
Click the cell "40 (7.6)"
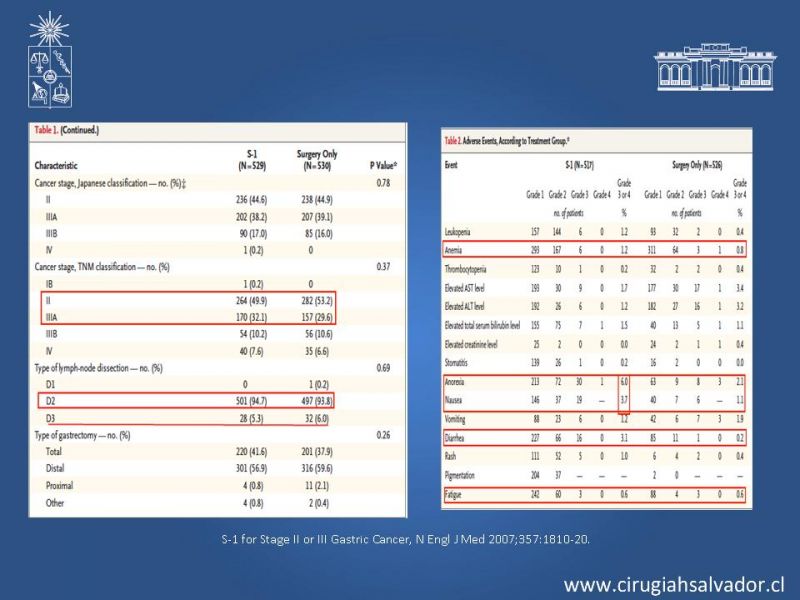tap(252, 351)
